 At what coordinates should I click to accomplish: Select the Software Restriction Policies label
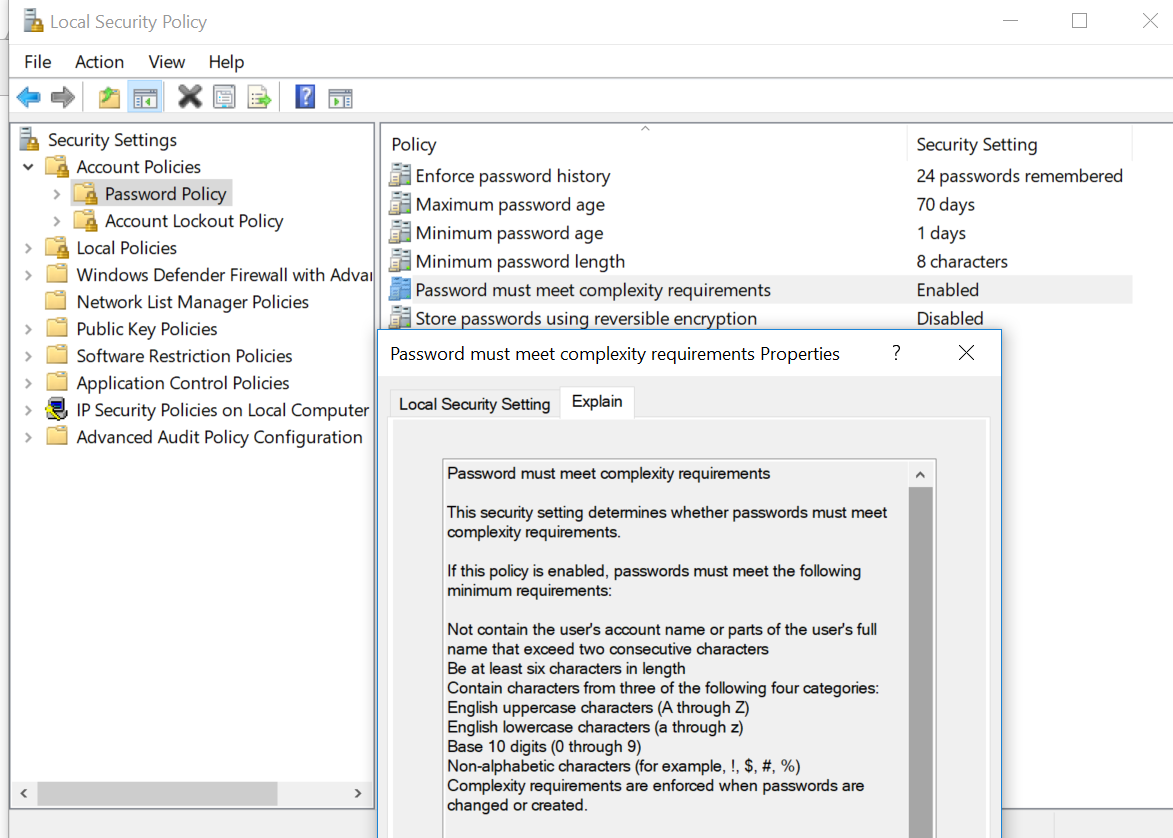click(184, 355)
